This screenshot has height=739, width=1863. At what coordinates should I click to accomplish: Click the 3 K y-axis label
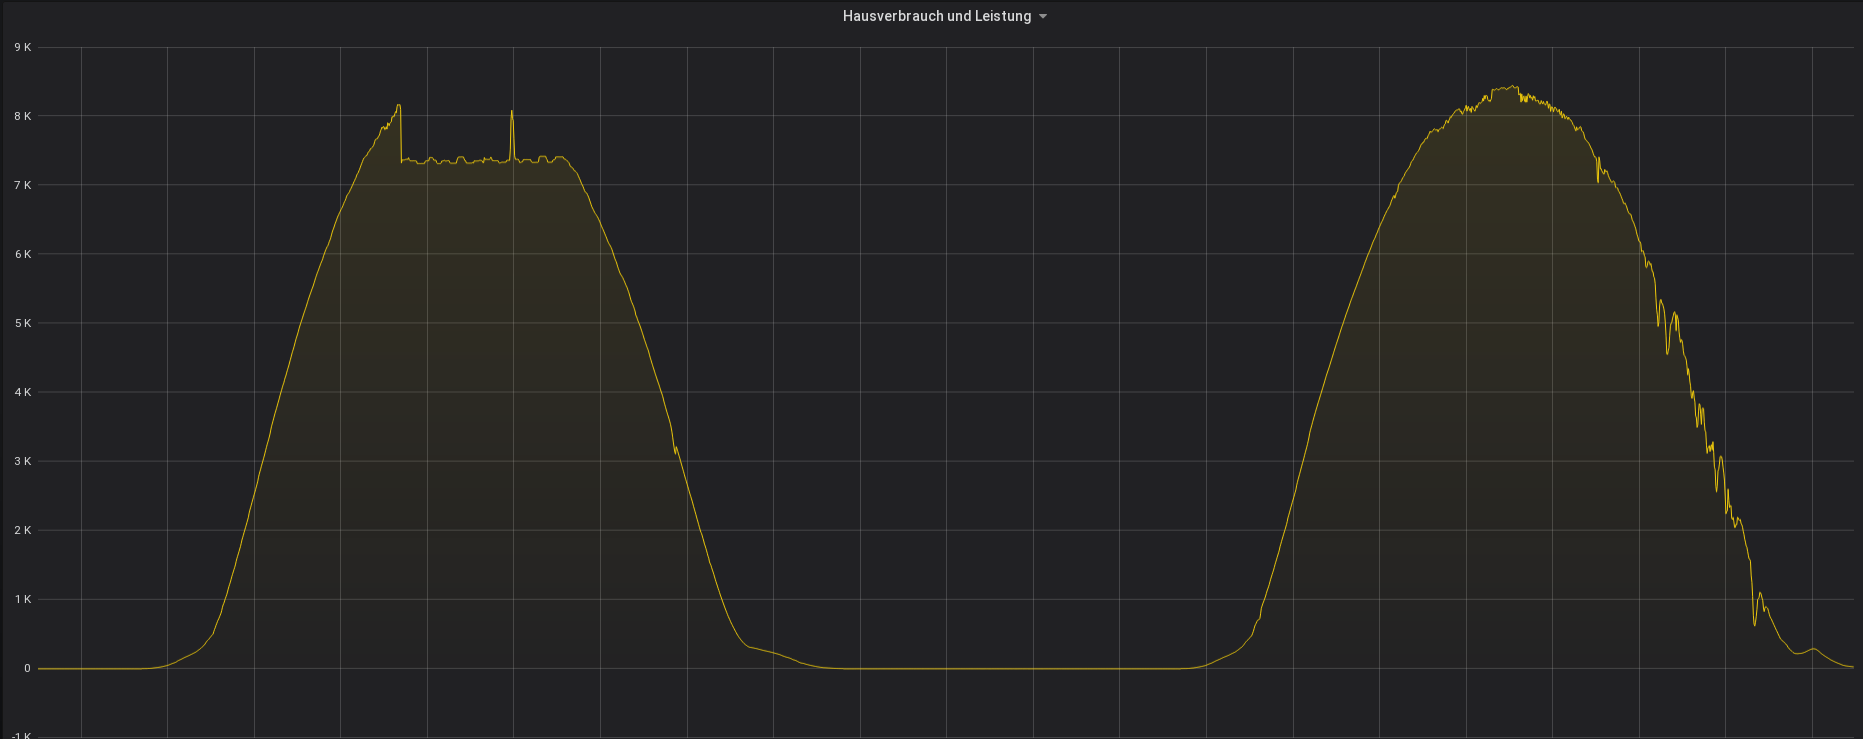coord(23,461)
